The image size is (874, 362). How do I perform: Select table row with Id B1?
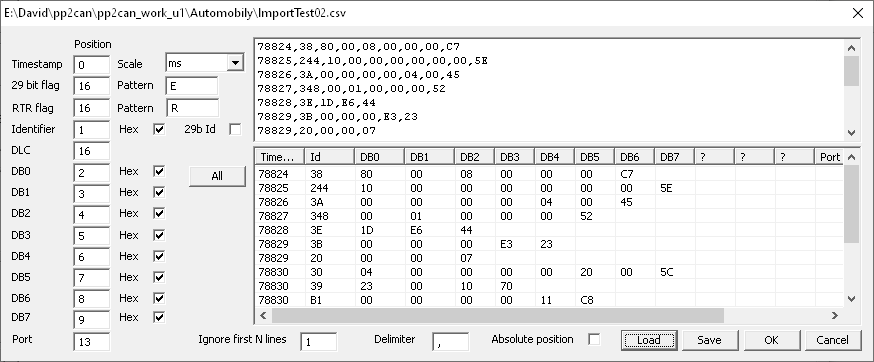pyautogui.click(x=550, y=300)
